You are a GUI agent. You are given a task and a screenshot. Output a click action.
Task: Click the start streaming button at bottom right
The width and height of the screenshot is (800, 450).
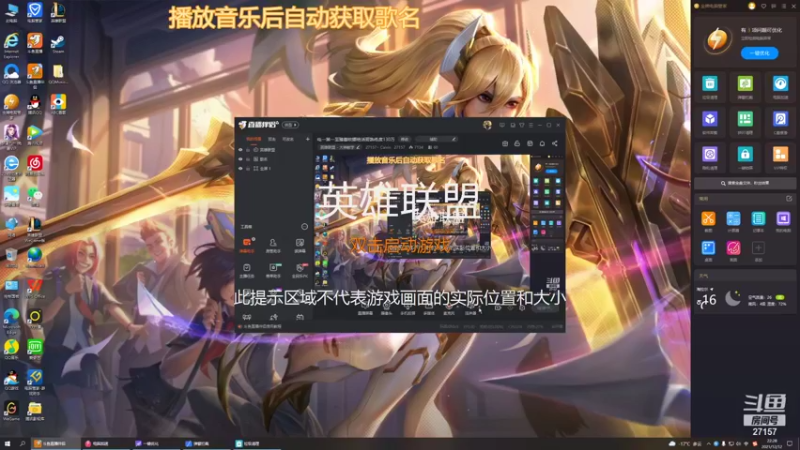click(545, 308)
